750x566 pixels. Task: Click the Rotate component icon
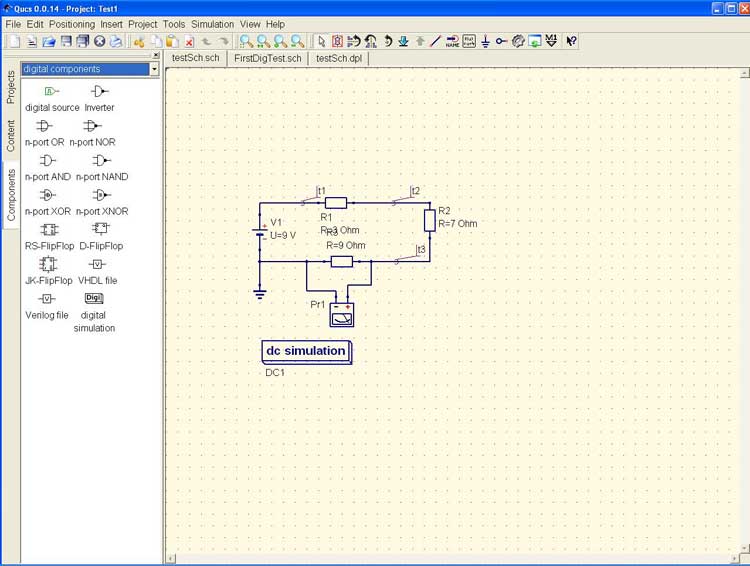pos(387,42)
